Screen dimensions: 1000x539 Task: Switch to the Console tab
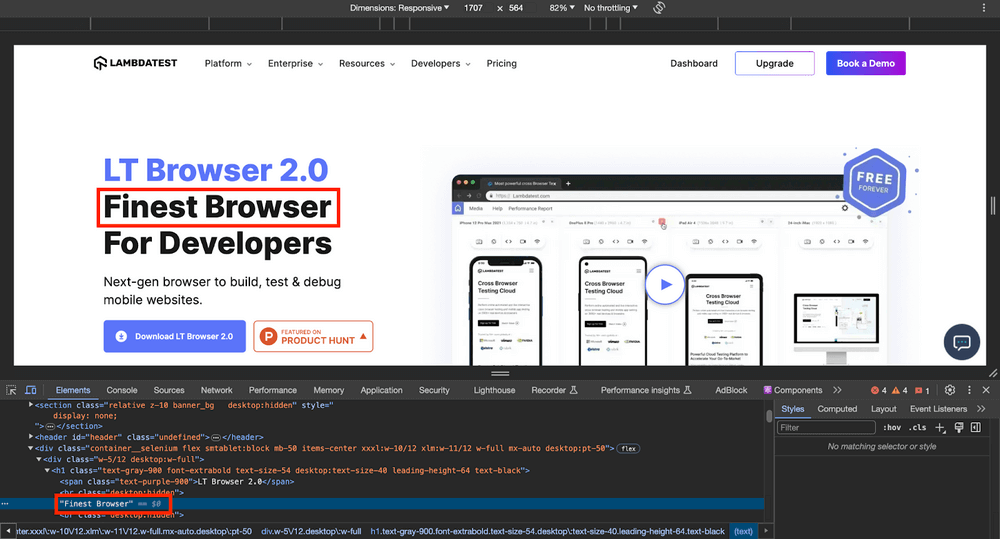pos(122,390)
